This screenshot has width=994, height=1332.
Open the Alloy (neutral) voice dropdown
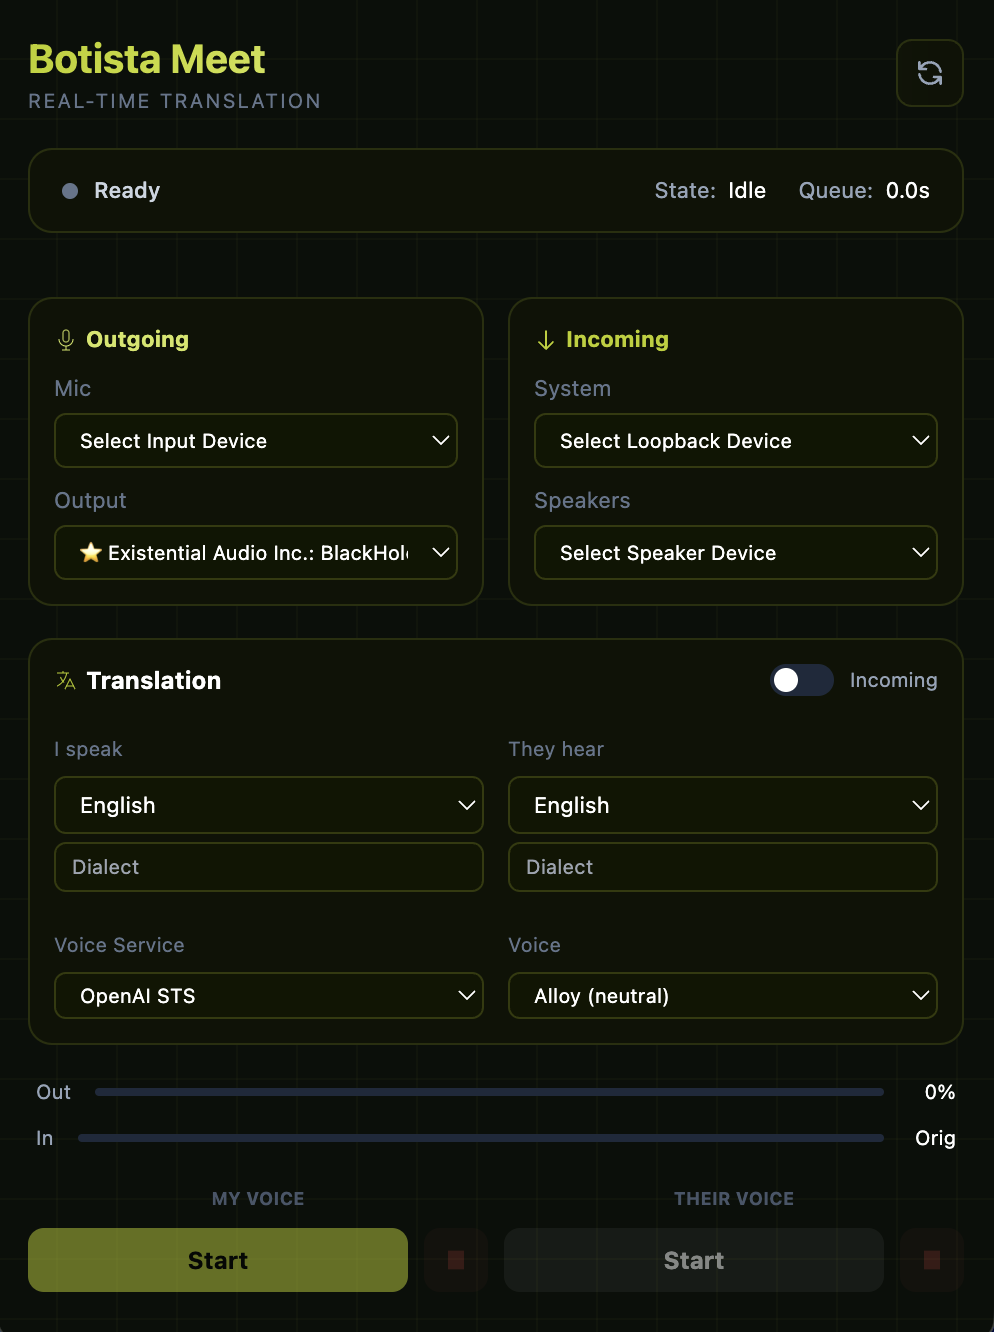[722, 996]
